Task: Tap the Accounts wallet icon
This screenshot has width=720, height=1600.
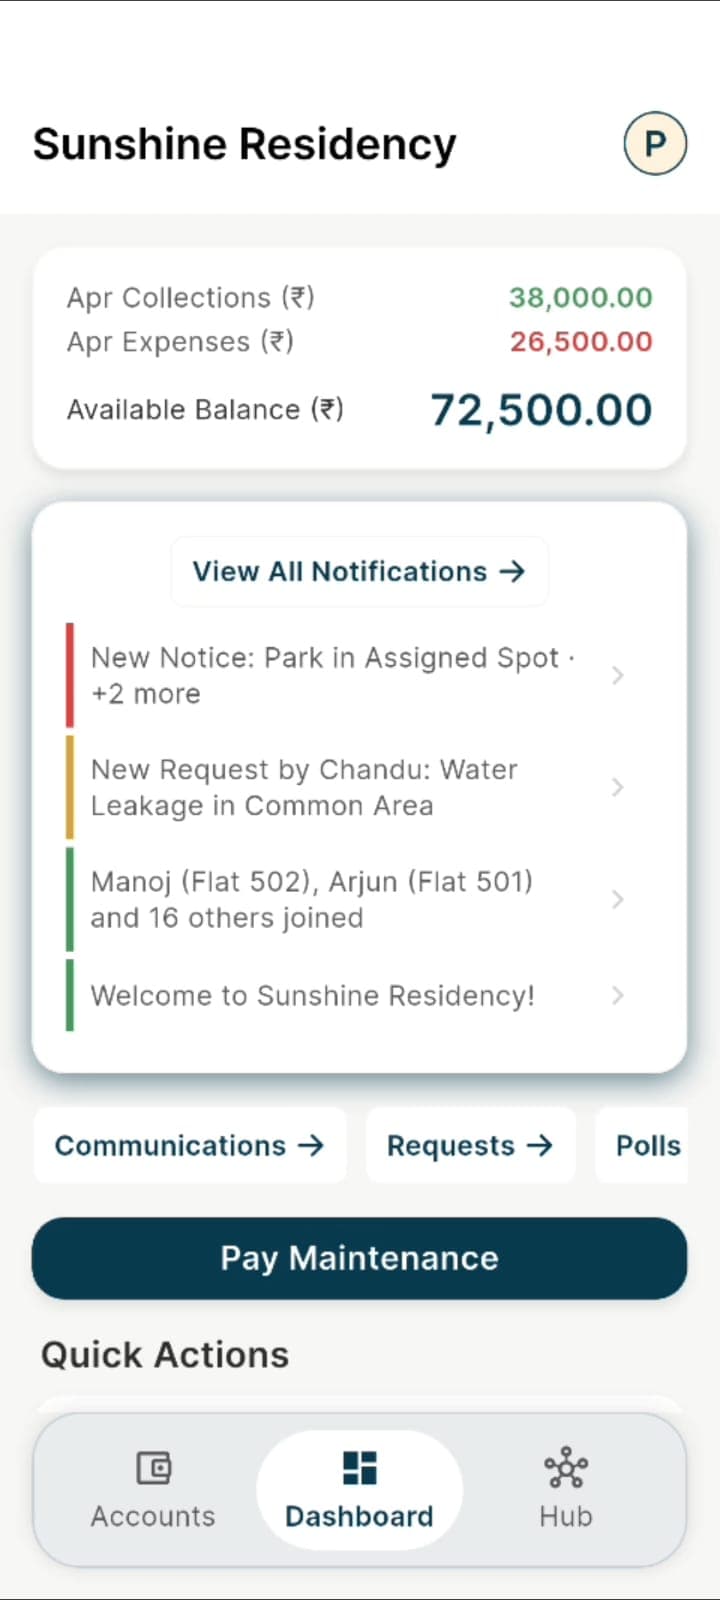Action: point(153,1468)
